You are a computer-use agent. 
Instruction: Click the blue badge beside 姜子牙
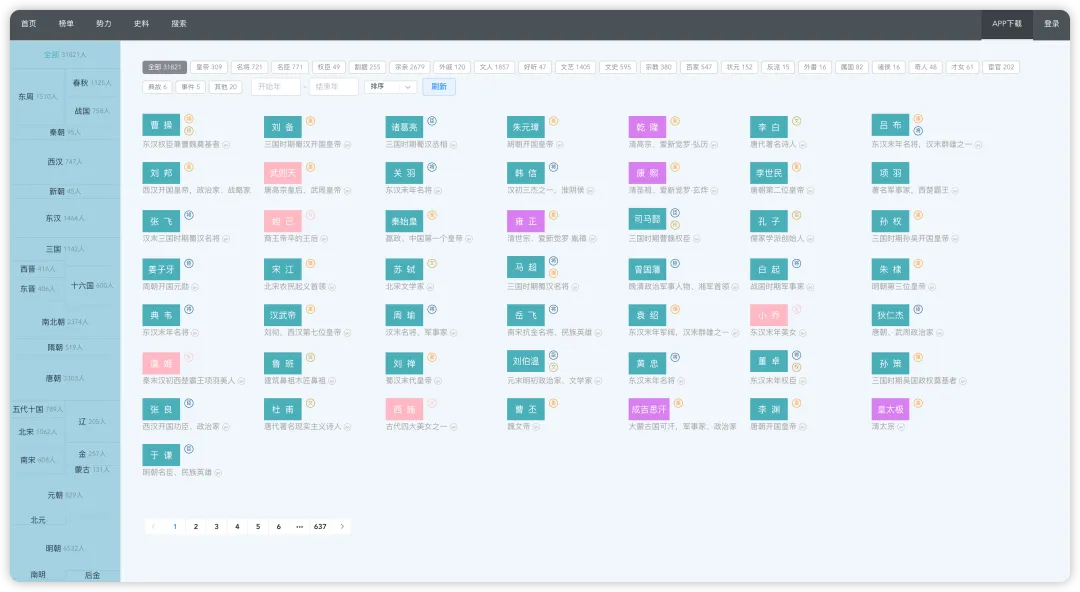tap(189, 263)
